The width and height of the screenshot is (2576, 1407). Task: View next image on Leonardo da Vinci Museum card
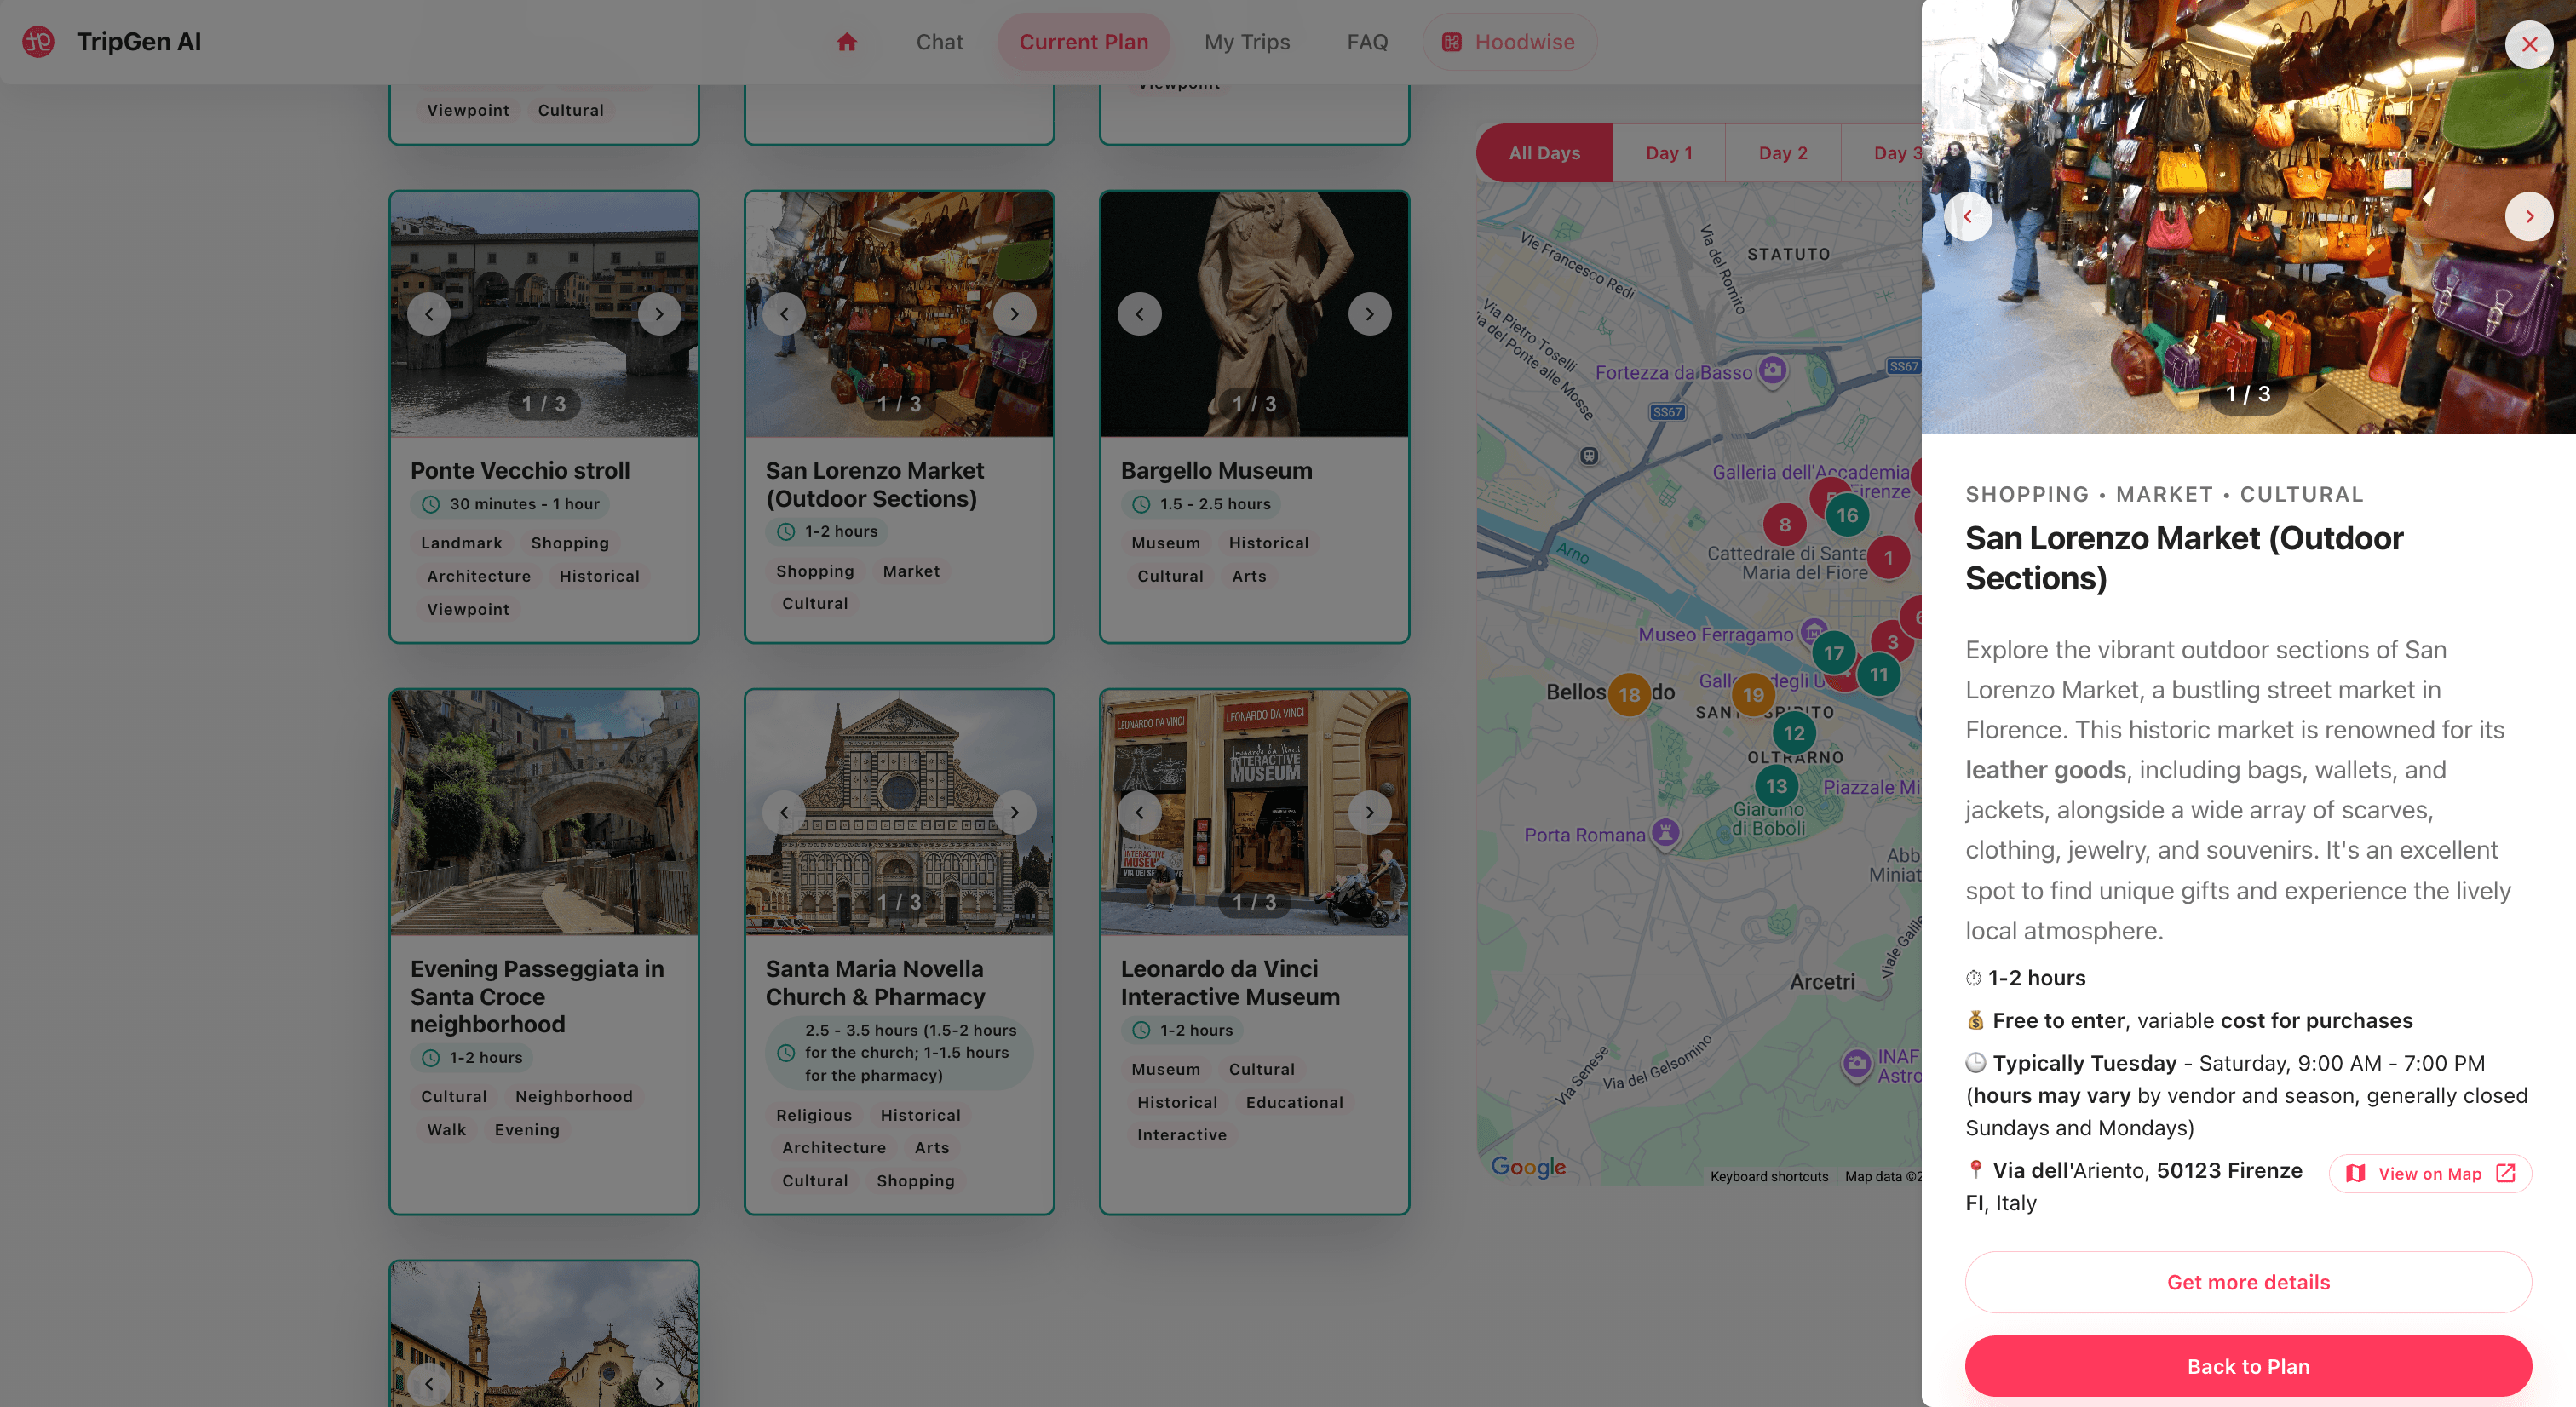(1369, 812)
